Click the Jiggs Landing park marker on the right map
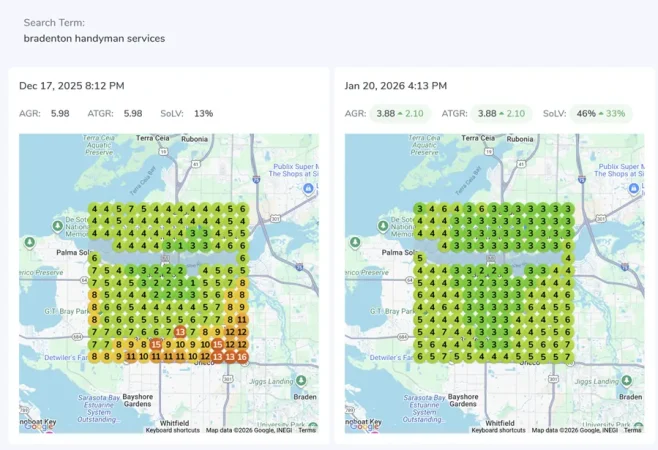This screenshot has width=658, height=450. [627, 381]
